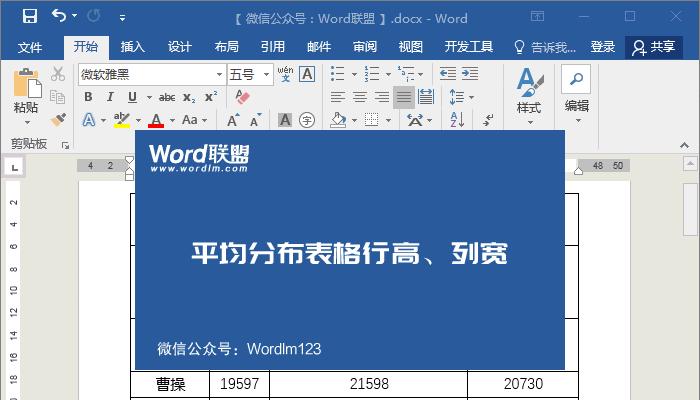This screenshot has height=400, width=700.
Task: Click the Decrease Indent icon
Action: click(x=448, y=74)
